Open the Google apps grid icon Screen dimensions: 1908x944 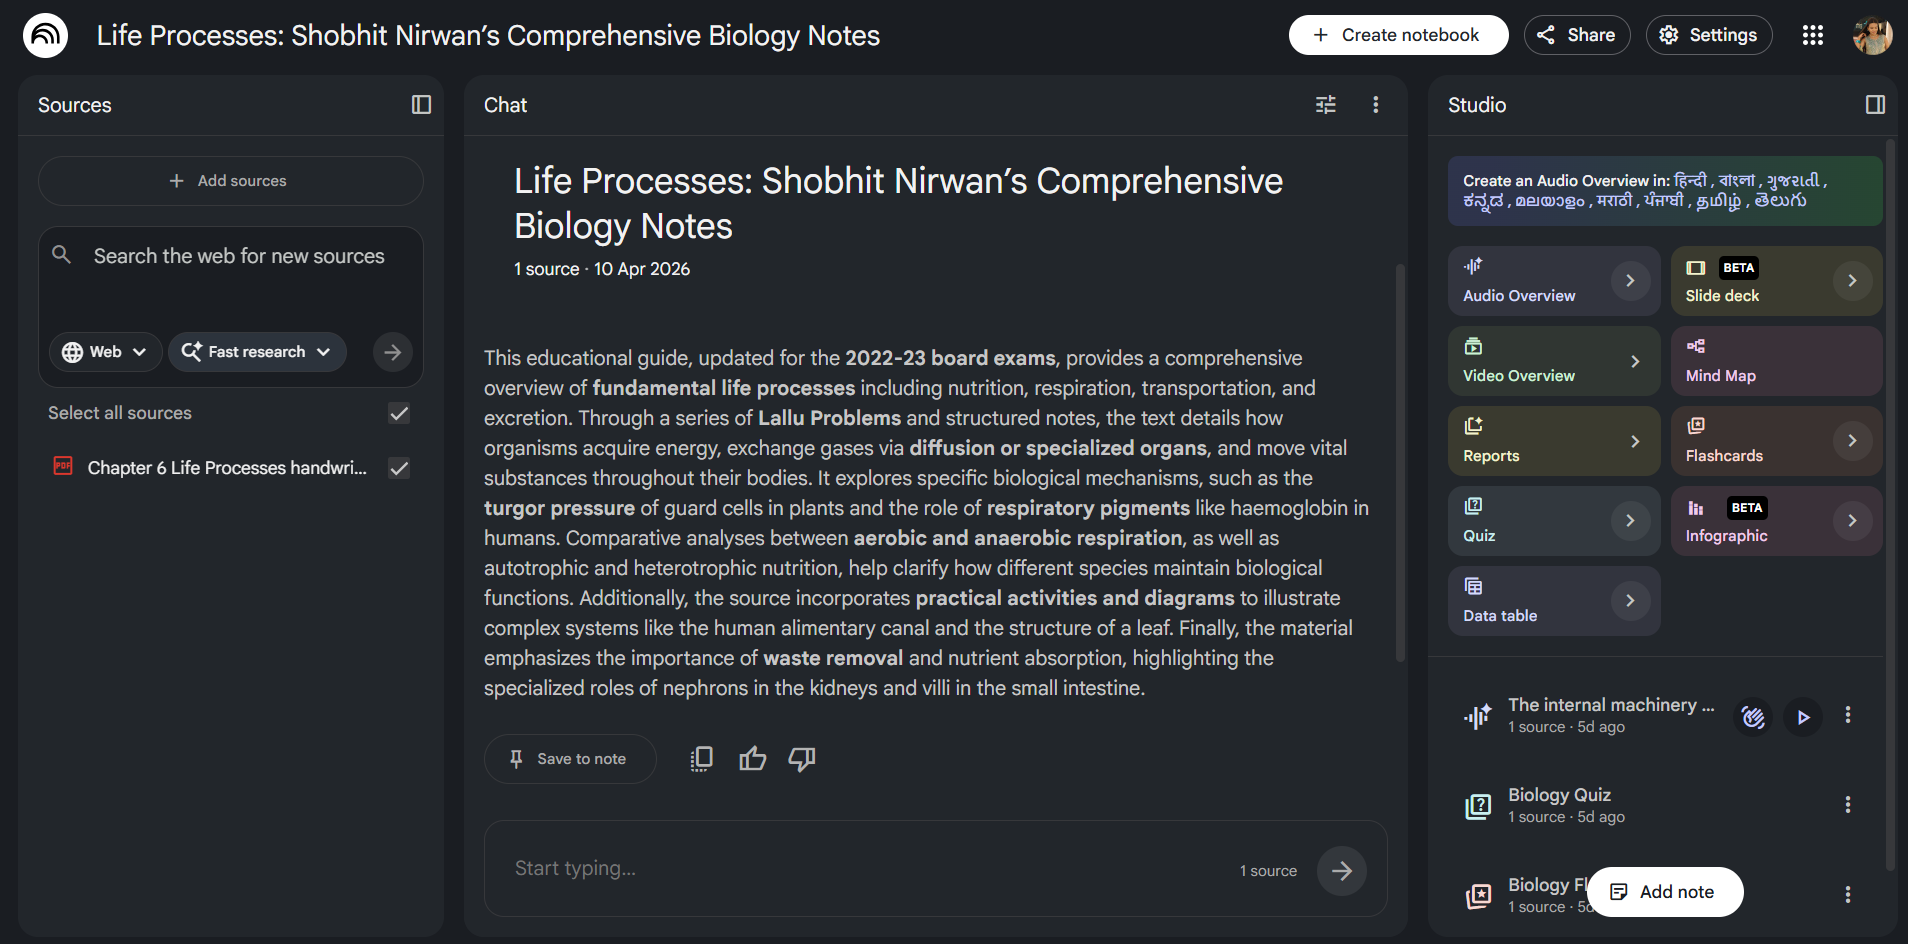[x=1813, y=35]
